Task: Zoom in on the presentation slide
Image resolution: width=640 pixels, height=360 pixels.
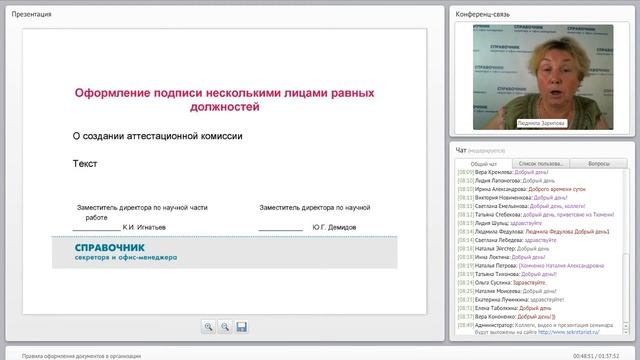Action: point(208,327)
